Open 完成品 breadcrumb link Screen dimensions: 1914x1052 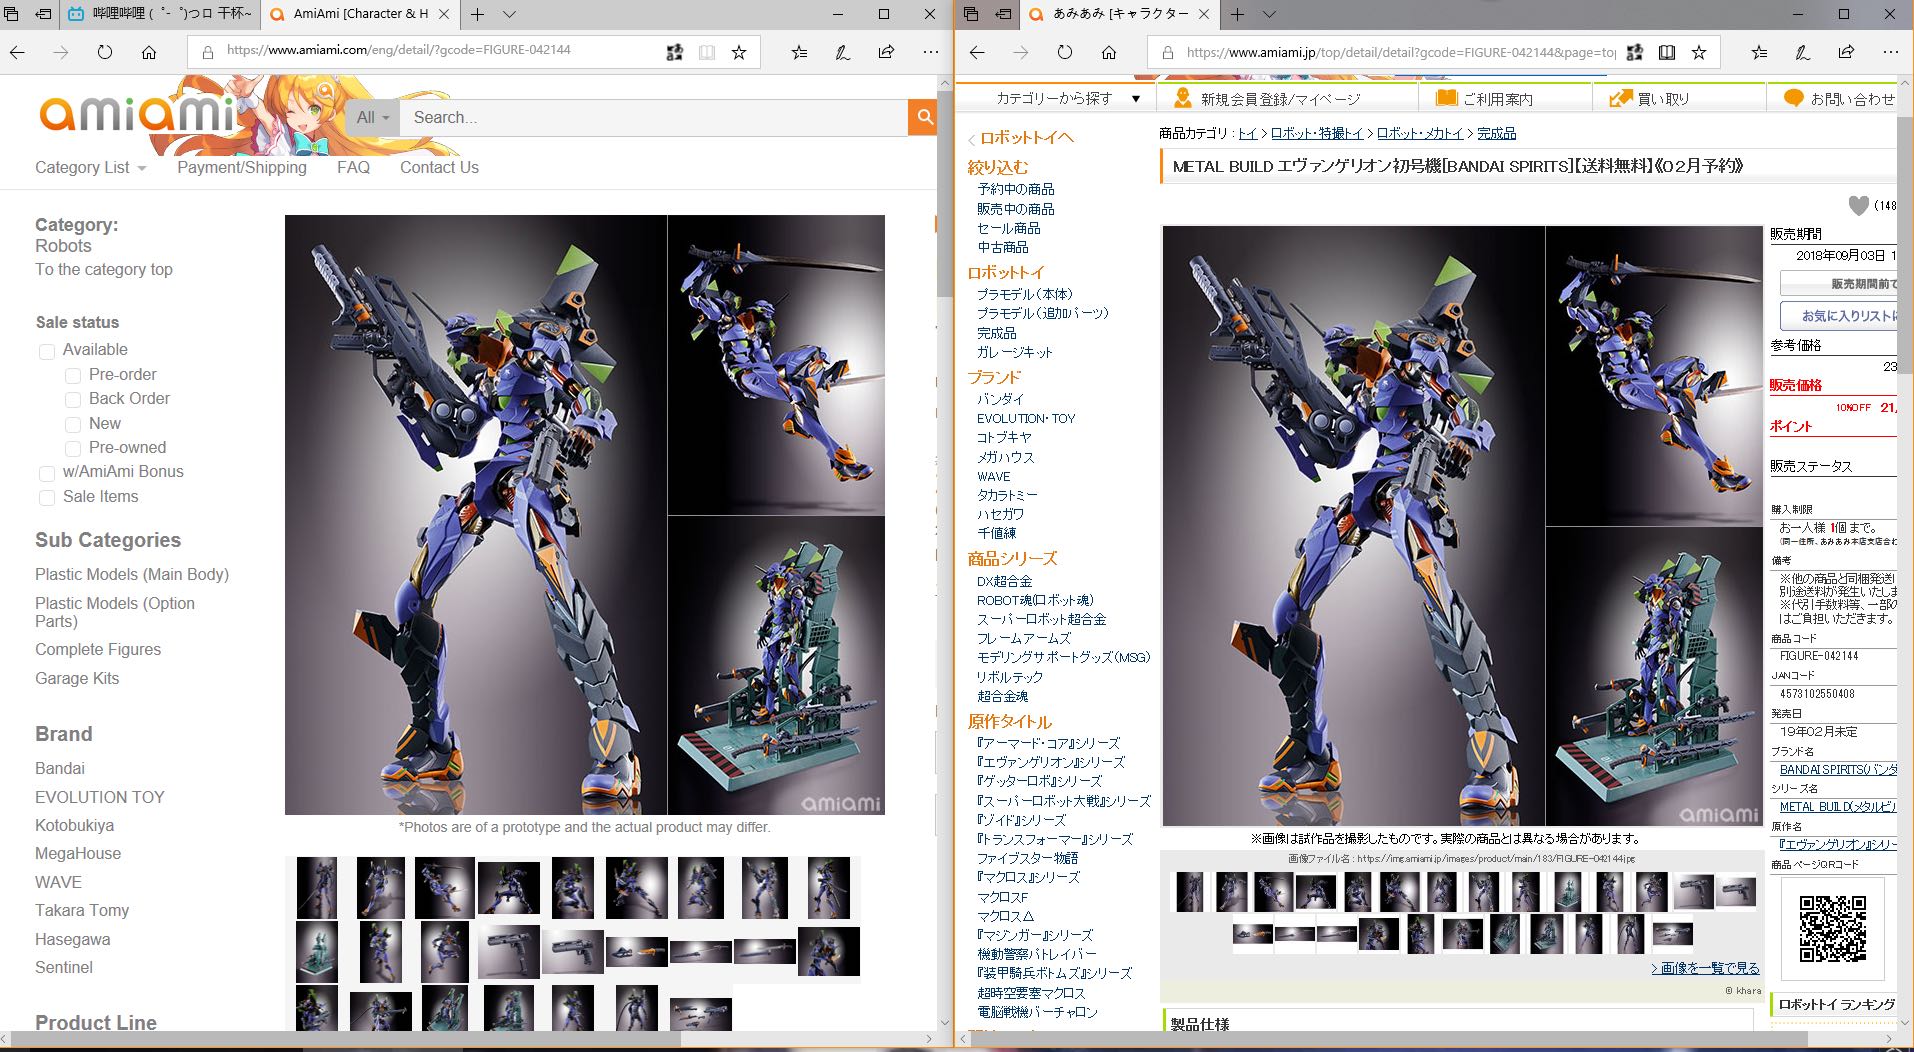1496,133
